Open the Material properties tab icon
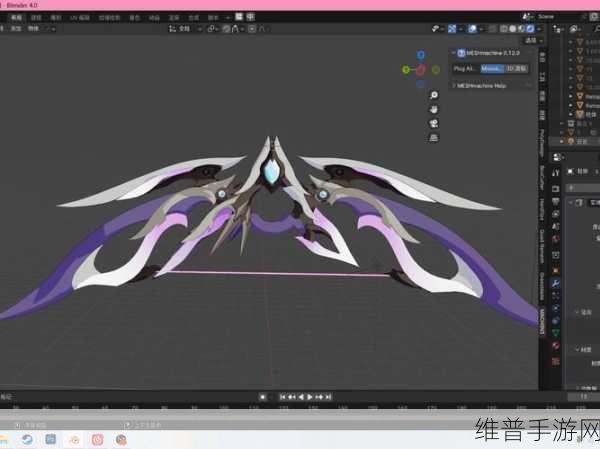This screenshot has height=449, width=600. [556, 346]
